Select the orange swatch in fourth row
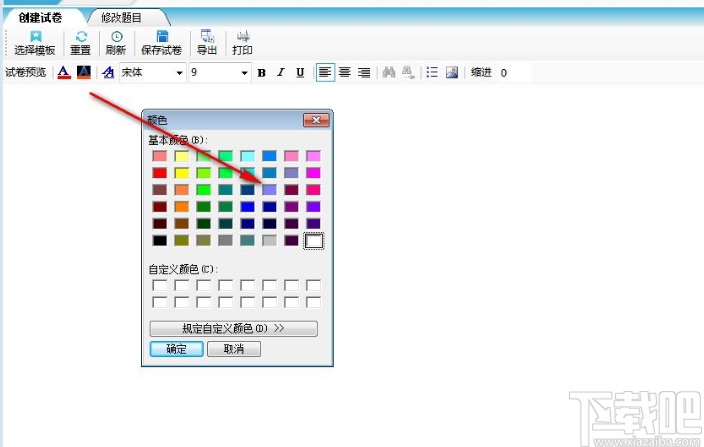The height and width of the screenshot is (447, 704). point(181,206)
